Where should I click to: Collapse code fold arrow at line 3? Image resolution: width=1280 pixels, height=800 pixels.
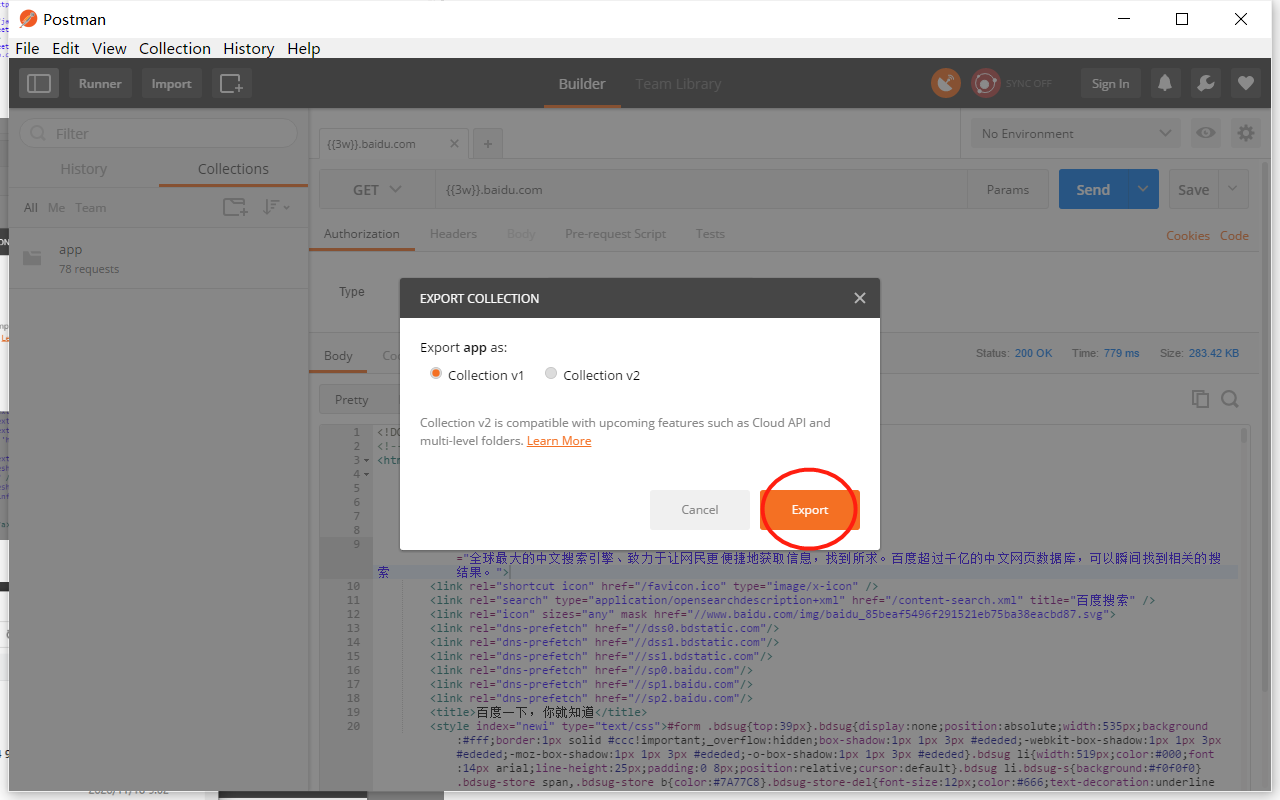click(x=368, y=460)
